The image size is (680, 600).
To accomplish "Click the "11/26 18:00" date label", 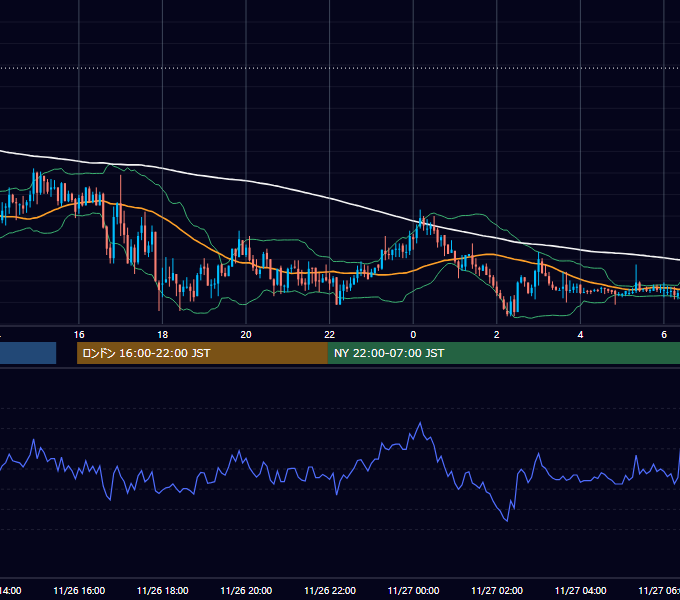I will pos(163,591).
